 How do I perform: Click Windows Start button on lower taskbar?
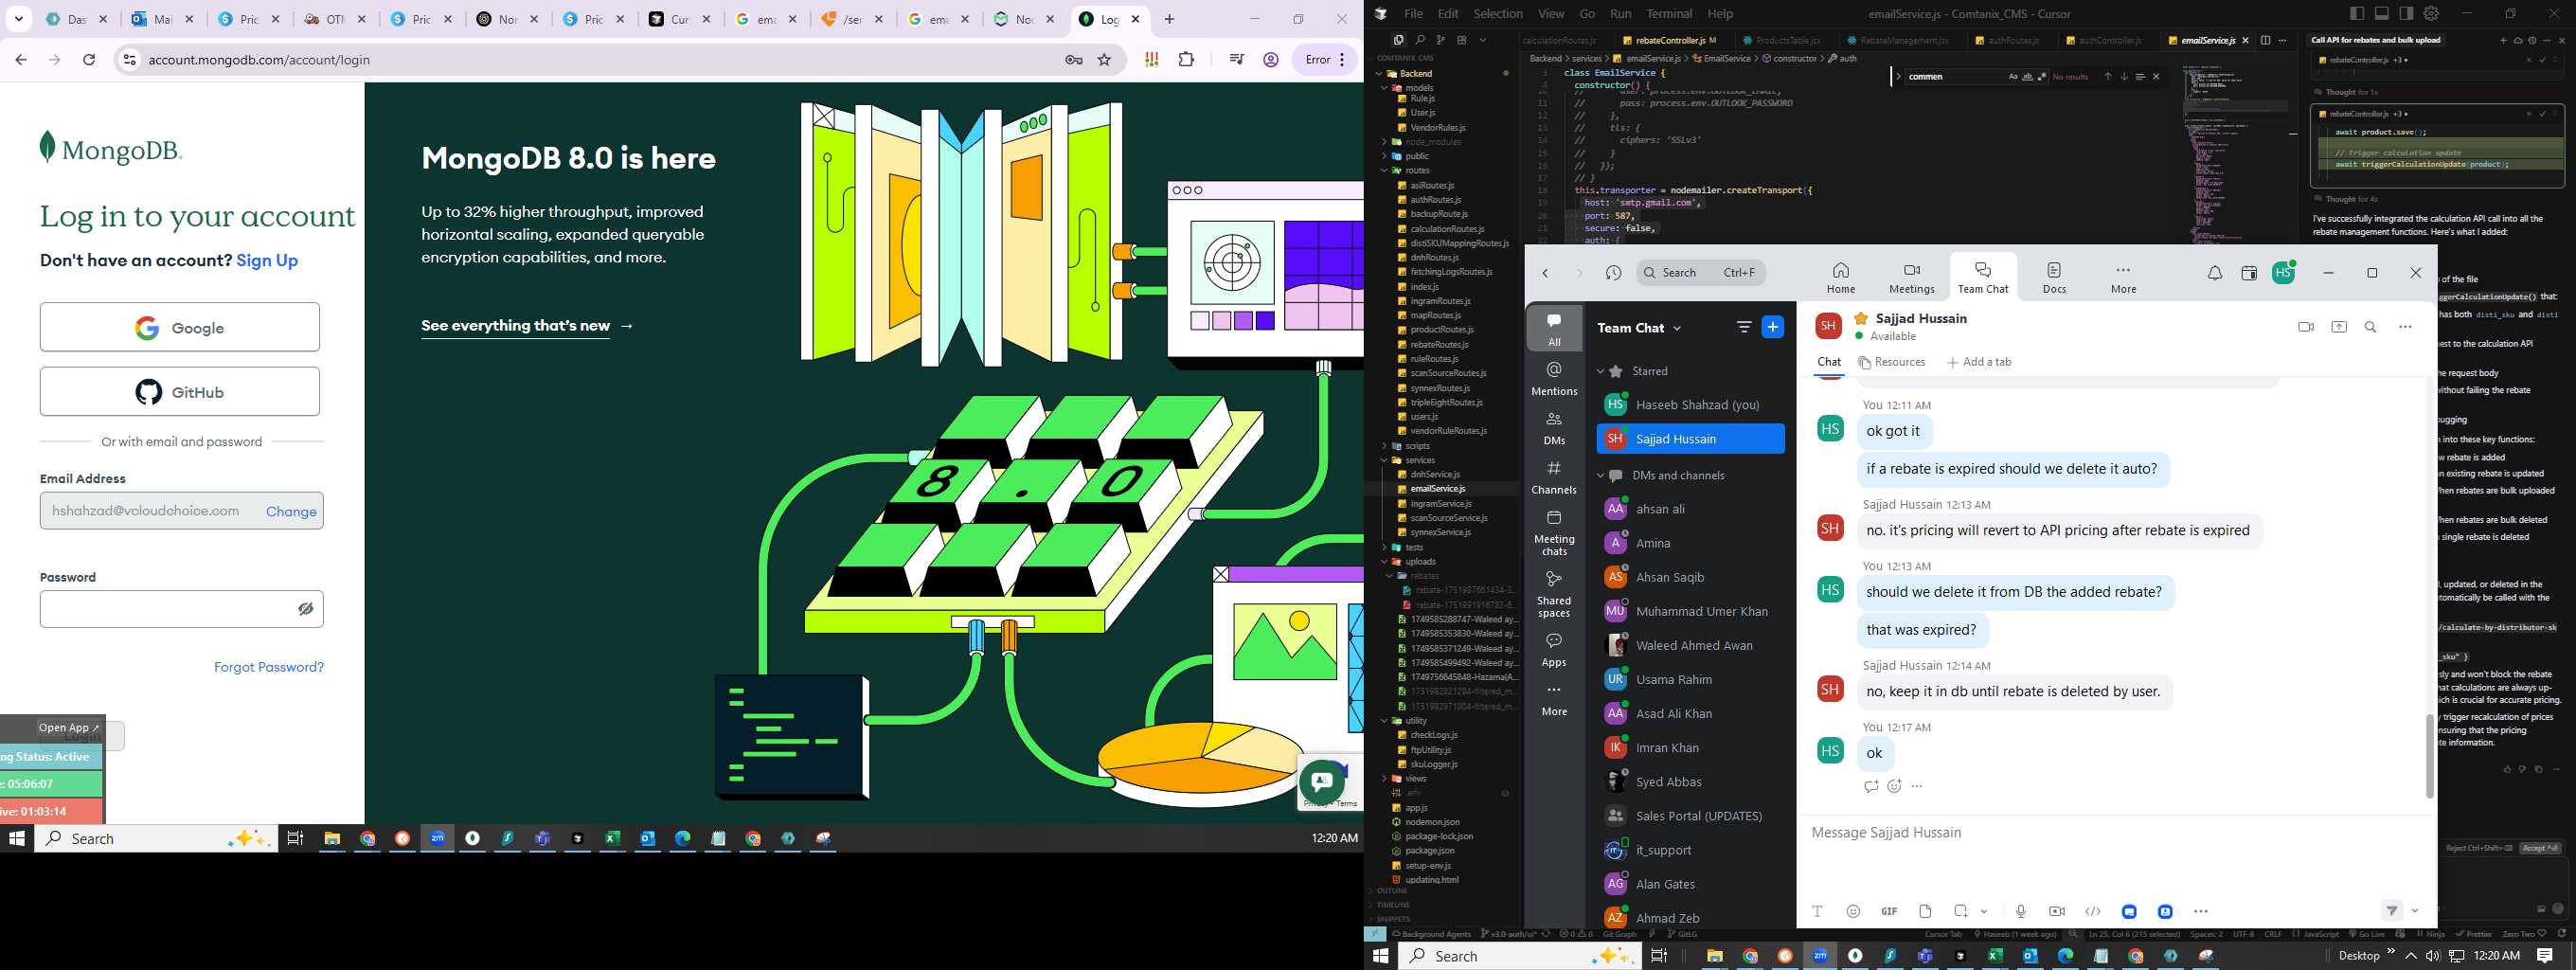tap(1380, 956)
